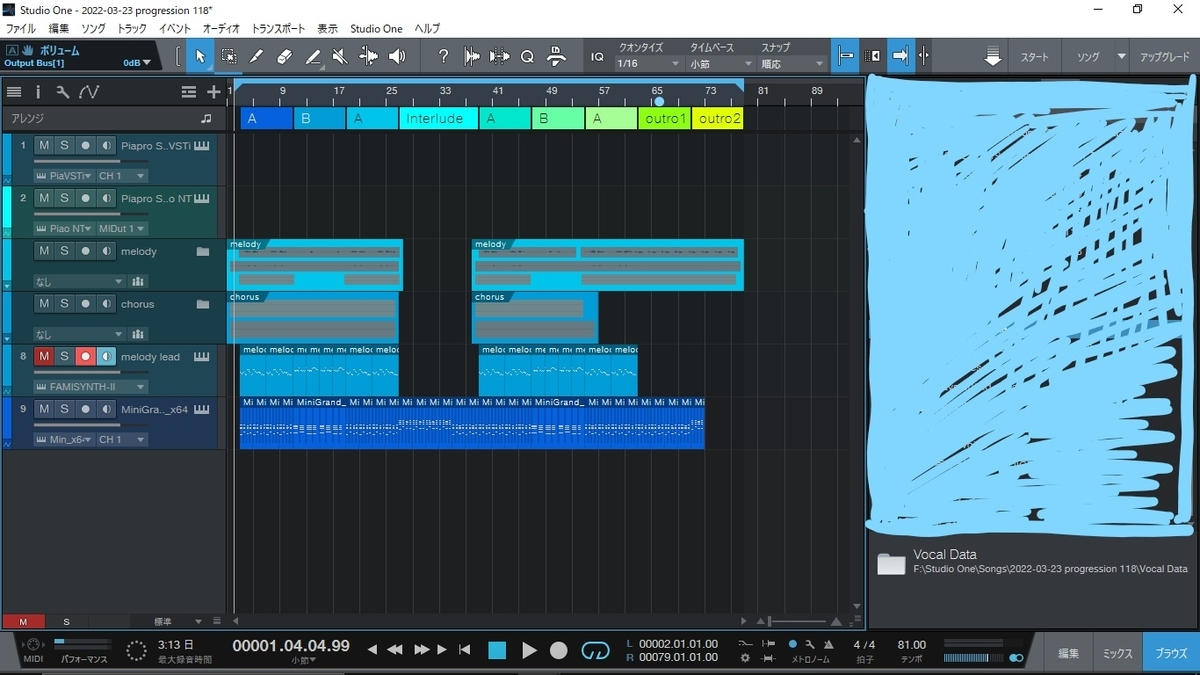Open the PiaVSTi instrument dropdown
The height and width of the screenshot is (675, 1200).
[x=62, y=176]
